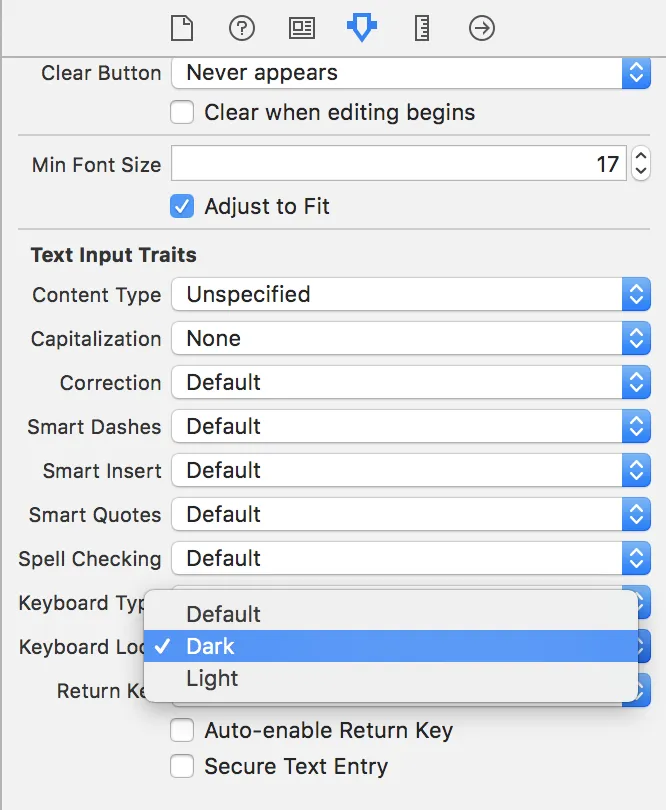
Task: Open the Smart Quotes dropdown
Action: [411, 515]
